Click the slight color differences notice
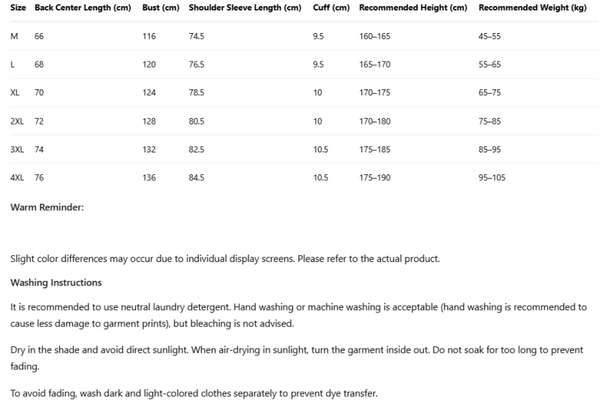Image resolution: width=600 pixels, height=407 pixels. (x=224, y=258)
